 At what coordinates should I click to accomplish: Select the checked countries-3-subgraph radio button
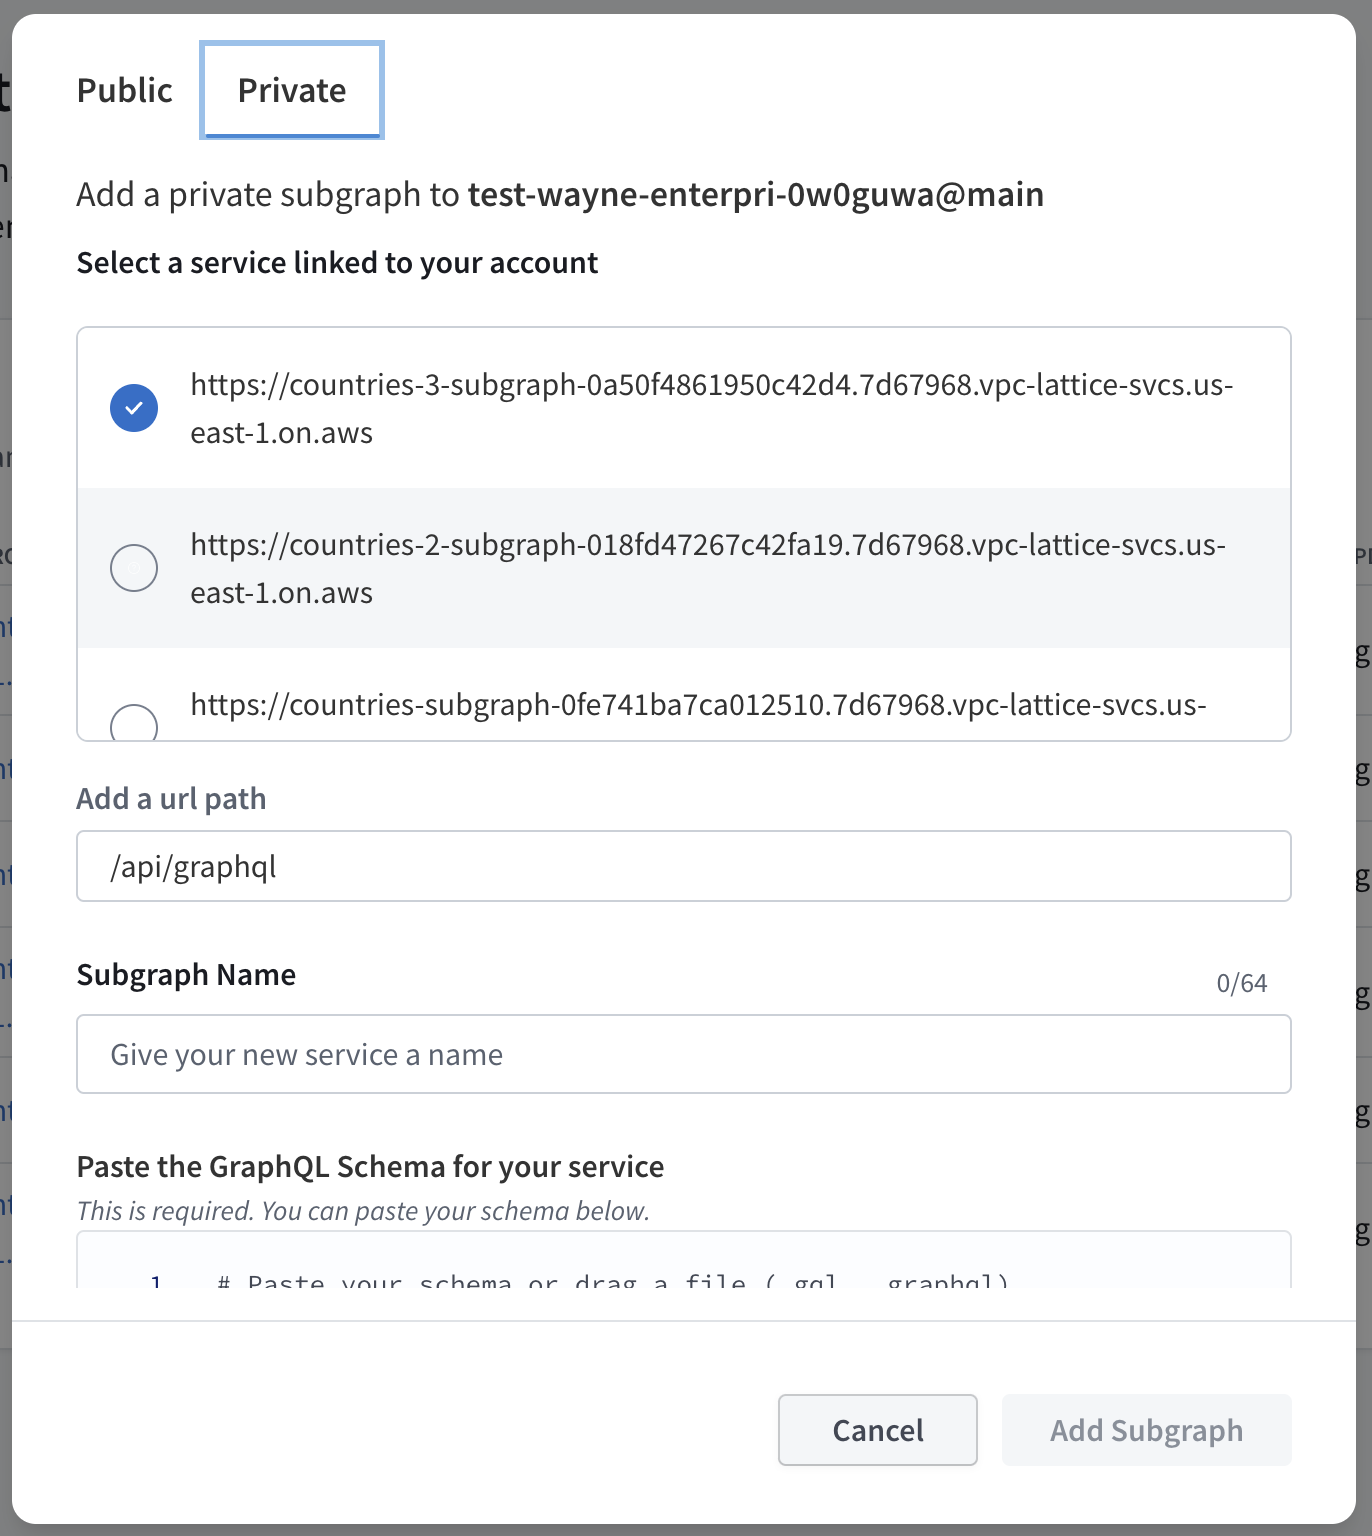click(x=134, y=408)
